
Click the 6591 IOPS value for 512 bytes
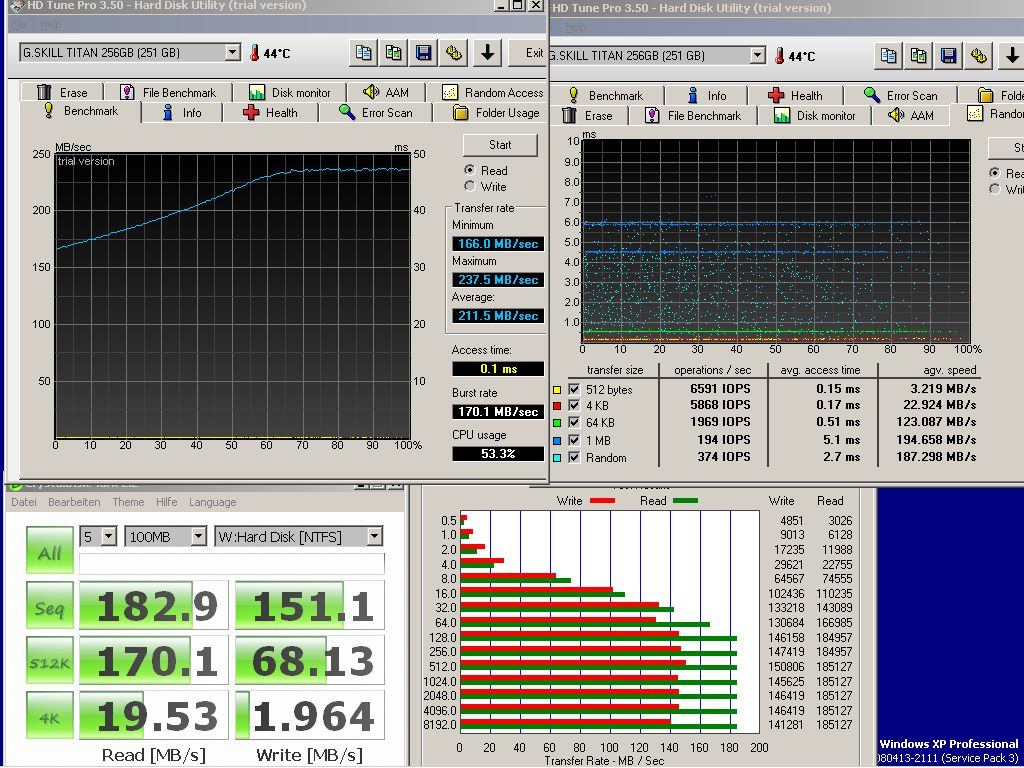point(720,389)
